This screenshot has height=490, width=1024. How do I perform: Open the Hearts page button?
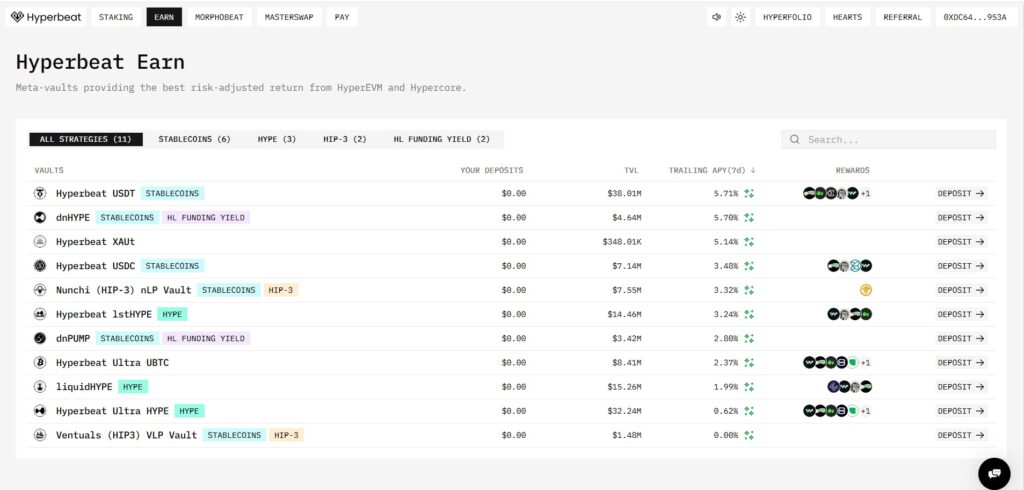(847, 17)
